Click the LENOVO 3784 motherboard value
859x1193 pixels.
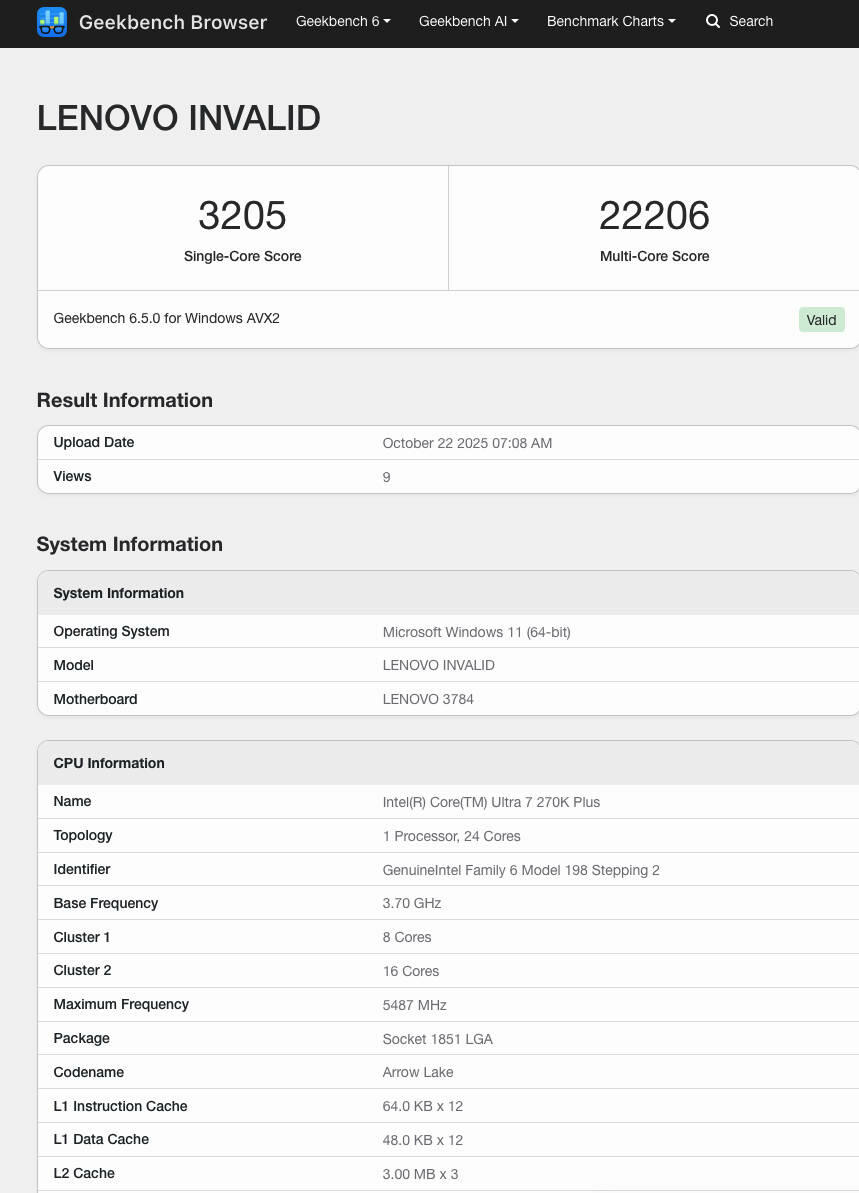428,699
